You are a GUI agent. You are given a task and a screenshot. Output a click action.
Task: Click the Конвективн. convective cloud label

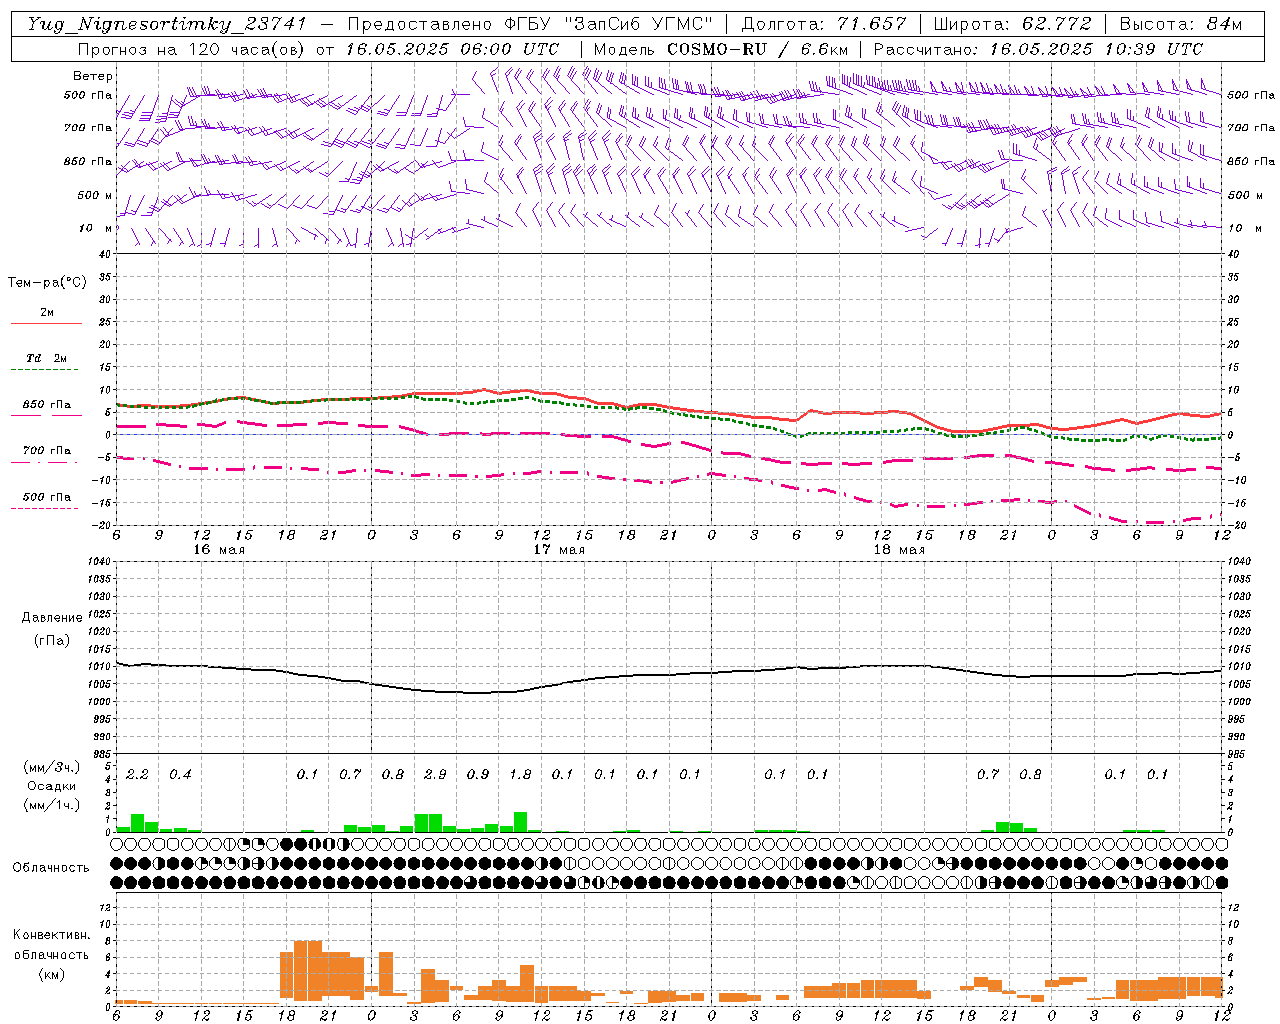[x=51, y=935]
